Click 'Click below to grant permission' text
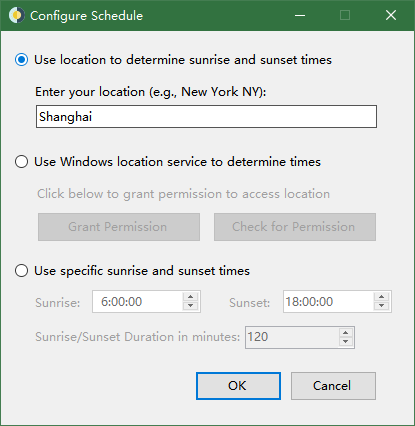The height and width of the screenshot is (426, 415). [183, 194]
